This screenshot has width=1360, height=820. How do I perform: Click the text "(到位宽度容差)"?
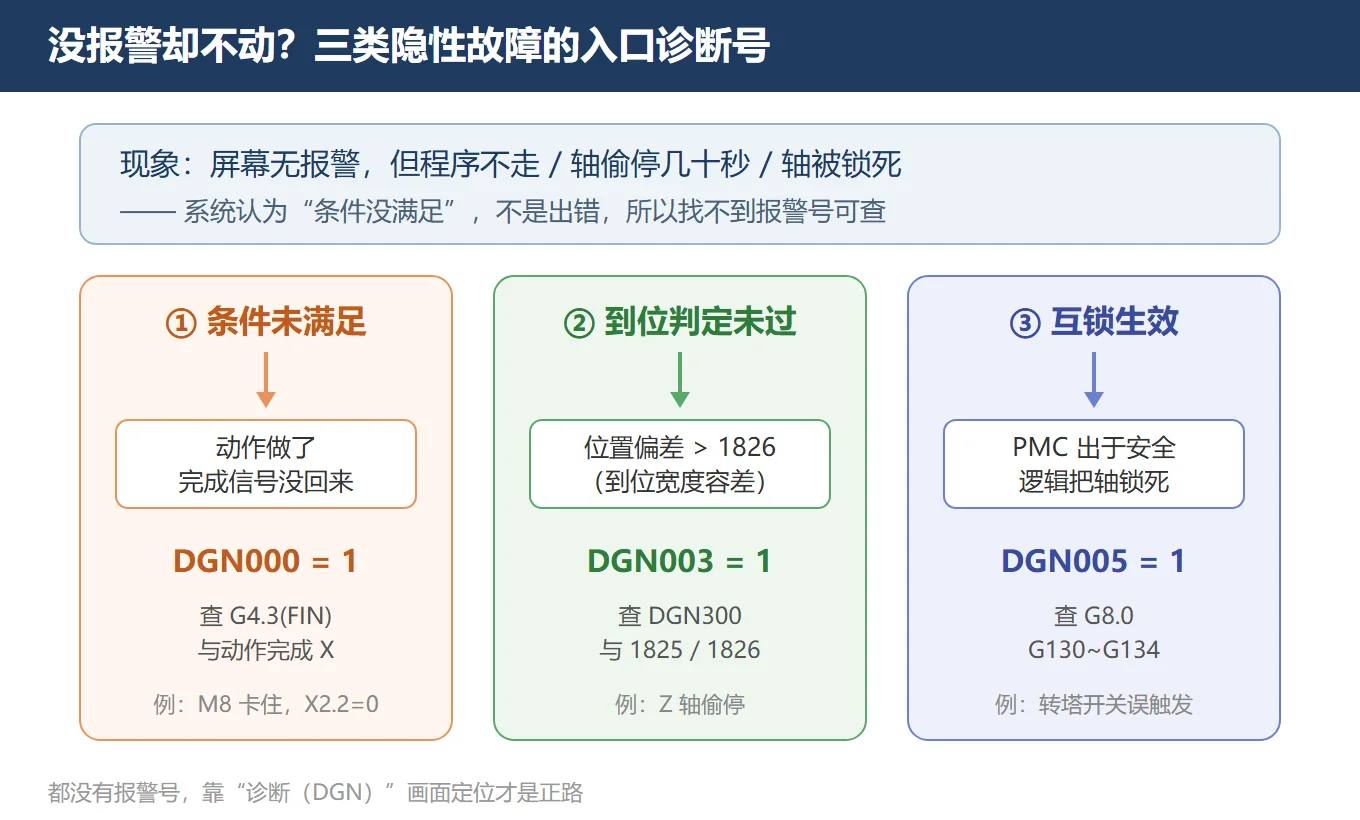pyautogui.click(x=680, y=482)
